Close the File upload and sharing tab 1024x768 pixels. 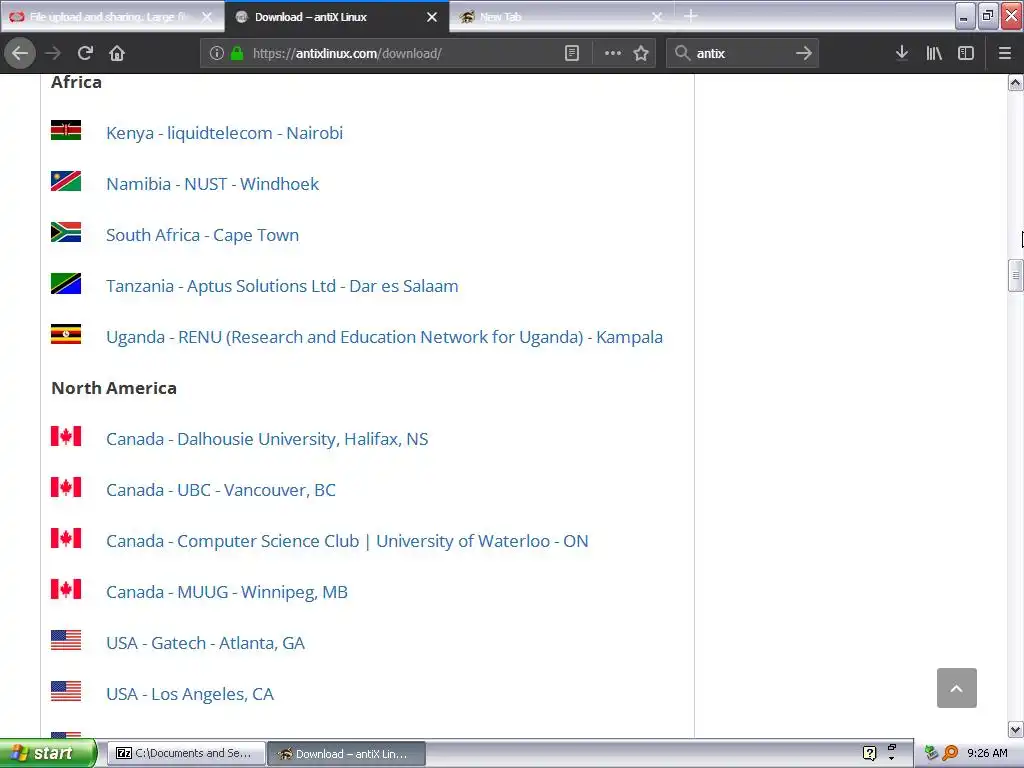pyautogui.click(x=206, y=17)
